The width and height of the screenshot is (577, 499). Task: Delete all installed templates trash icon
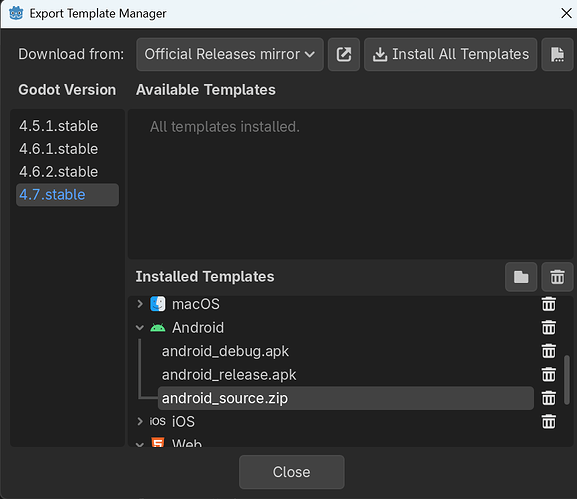(557, 277)
